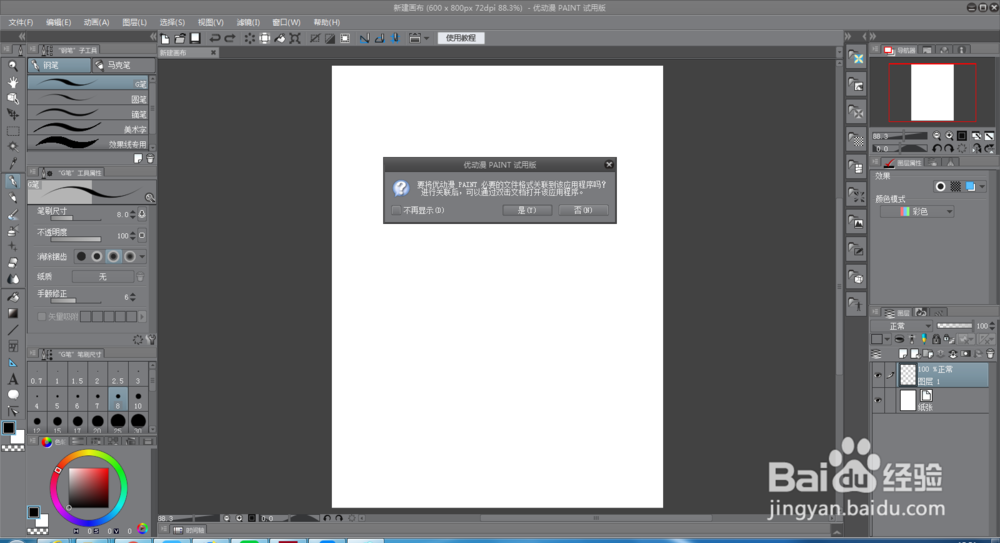This screenshot has width=1000, height=543.
Task: Select the Text tool
Action: tap(13, 379)
